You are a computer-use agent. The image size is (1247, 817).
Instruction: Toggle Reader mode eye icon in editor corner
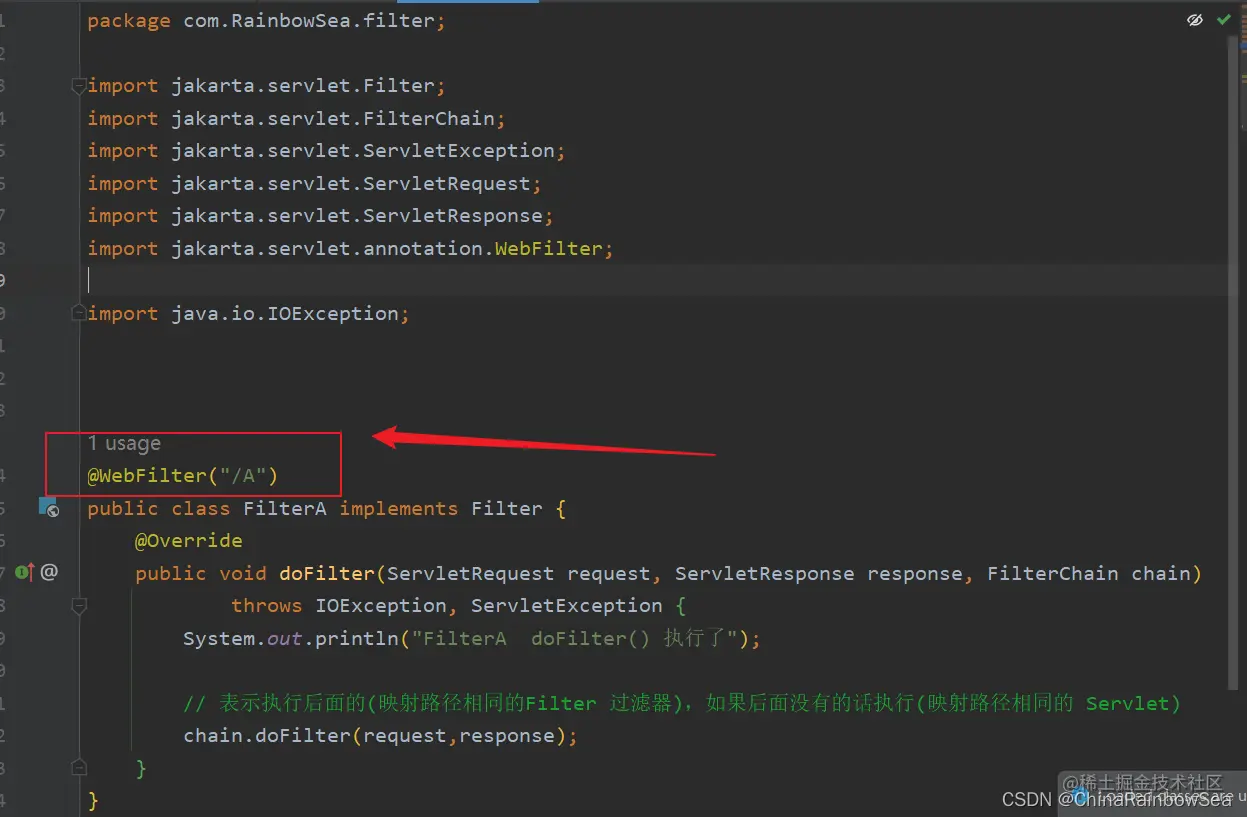tap(1194, 20)
